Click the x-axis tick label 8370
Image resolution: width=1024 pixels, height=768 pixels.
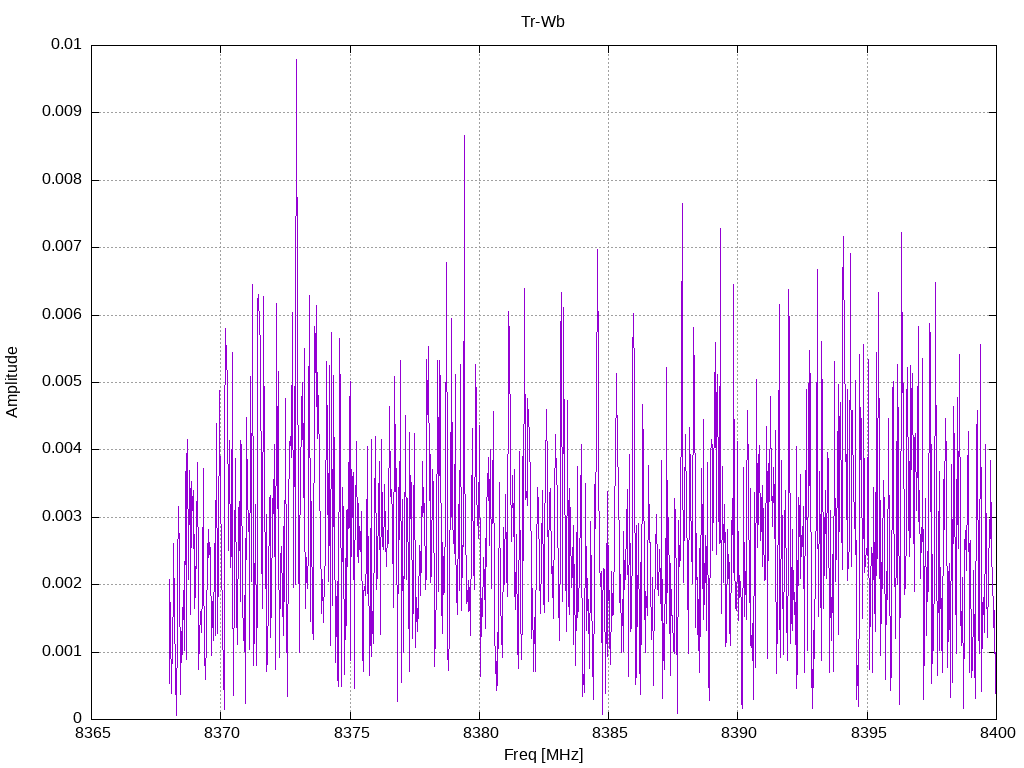221,733
